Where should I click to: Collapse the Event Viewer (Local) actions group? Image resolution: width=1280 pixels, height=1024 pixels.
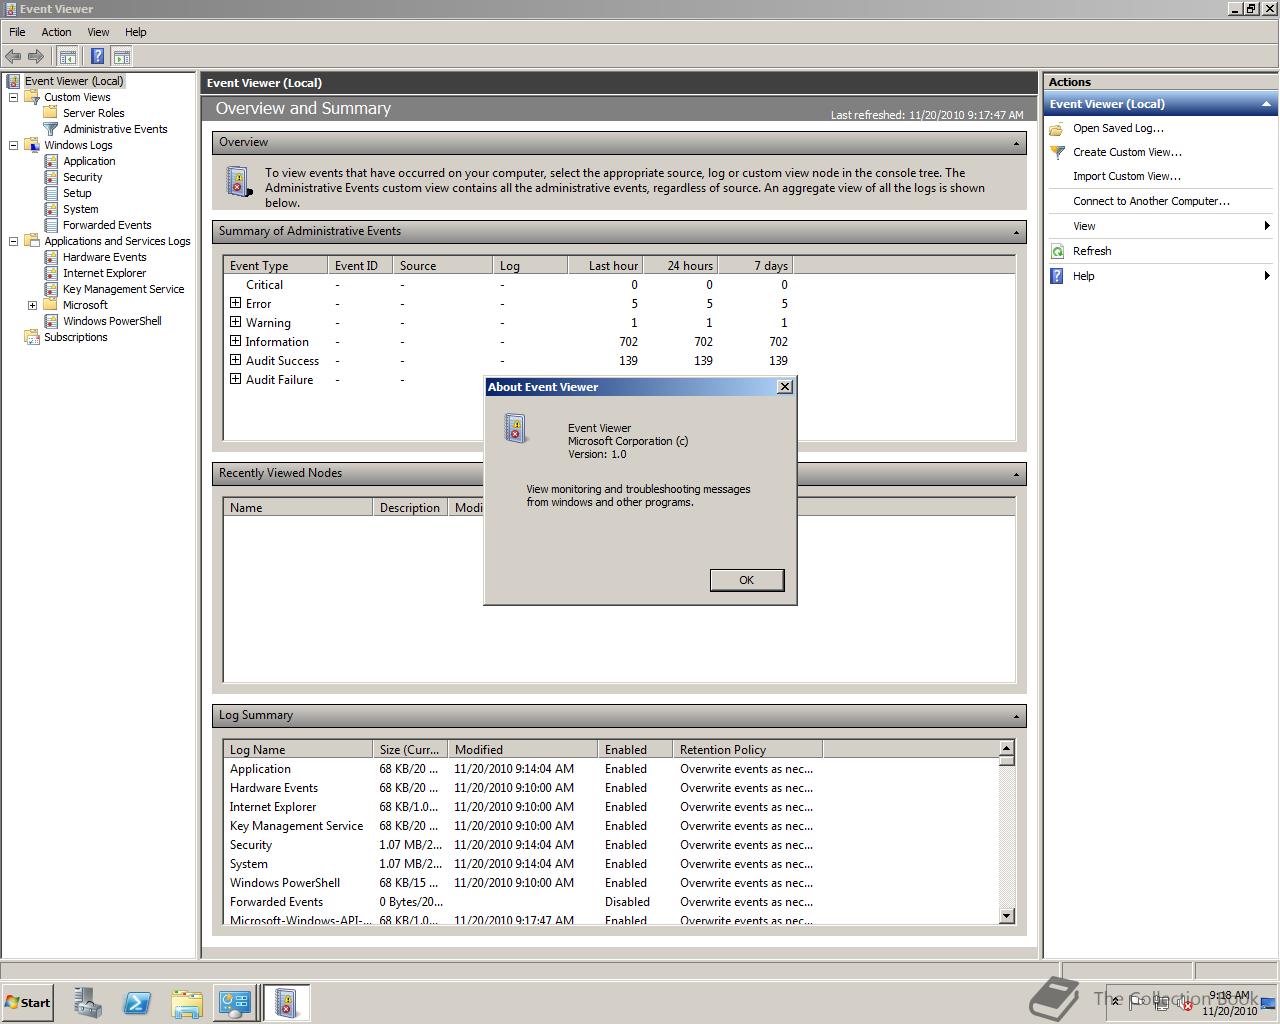coord(1266,104)
